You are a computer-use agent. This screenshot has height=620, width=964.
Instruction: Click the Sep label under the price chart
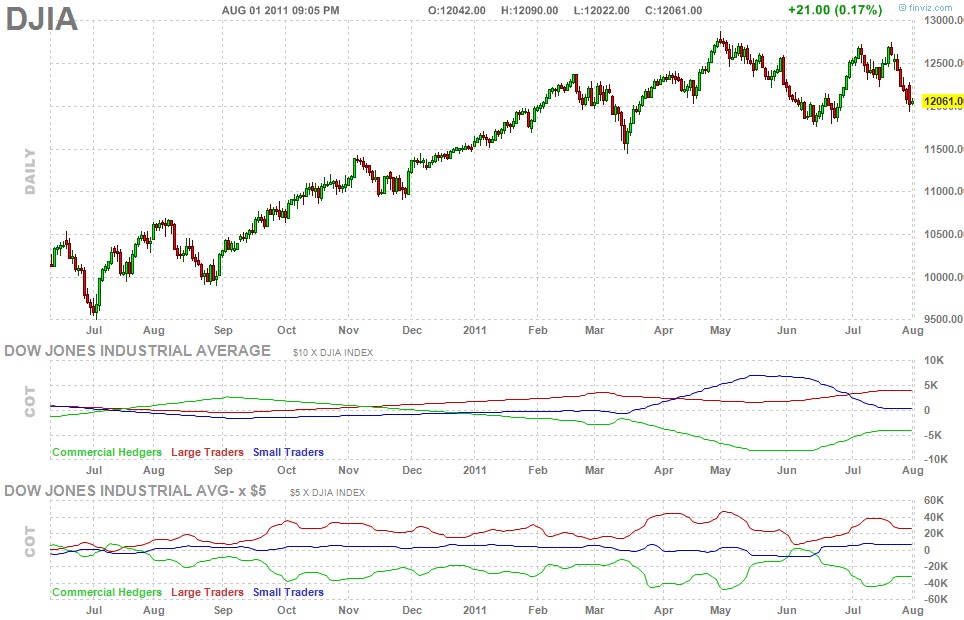click(223, 330)
